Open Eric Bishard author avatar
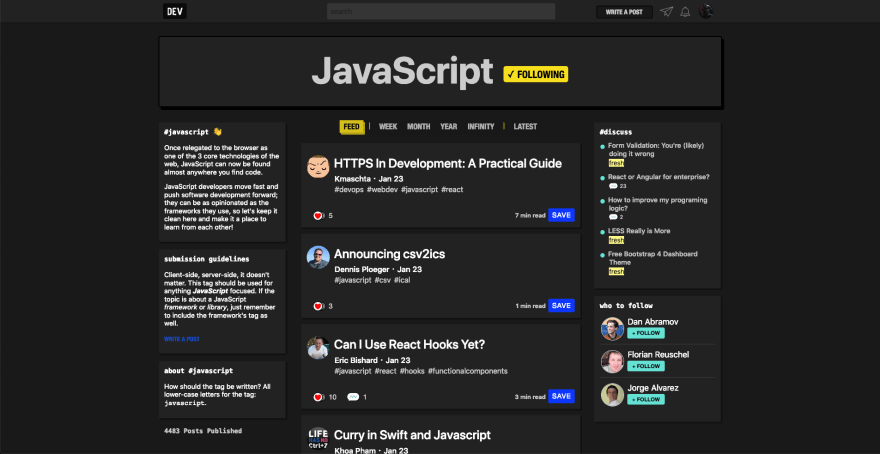880x454 pixels. 318,347
